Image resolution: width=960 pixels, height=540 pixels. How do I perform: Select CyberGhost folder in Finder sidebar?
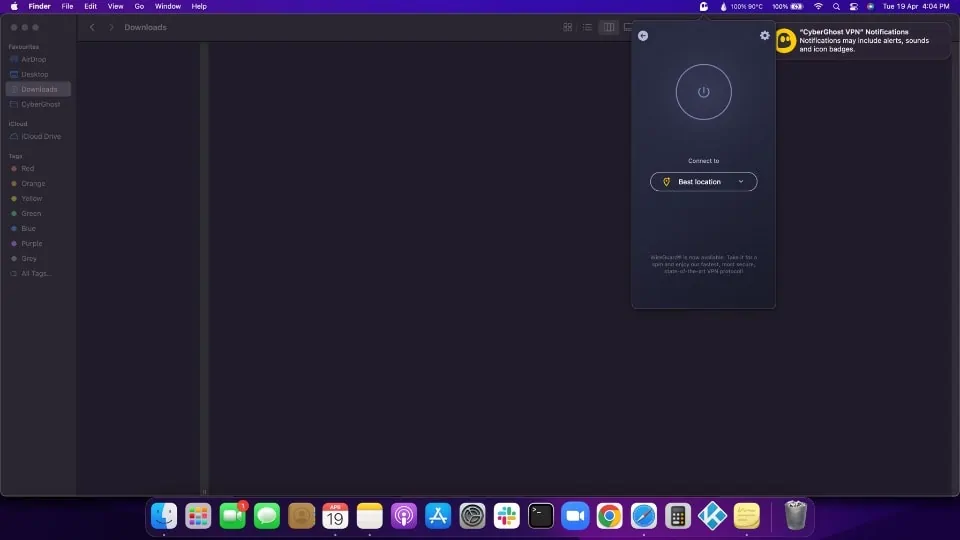coord(38,104)
